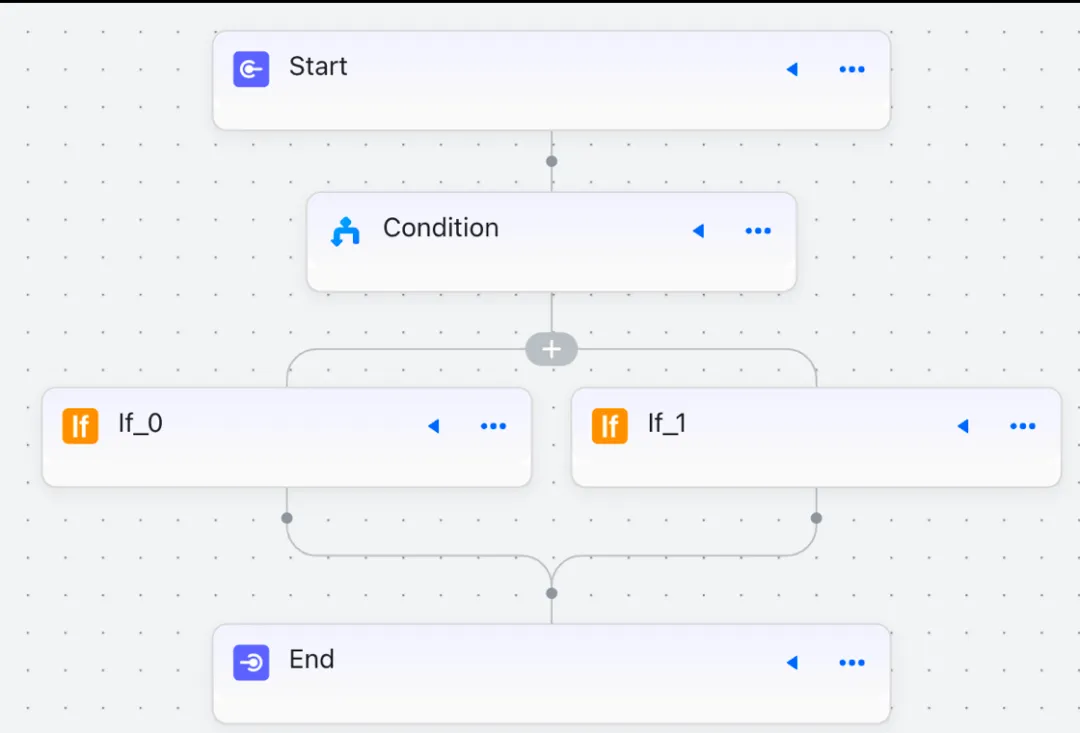Click the purple End node icon
The image size is (1080, 733).
click(251, 663)
